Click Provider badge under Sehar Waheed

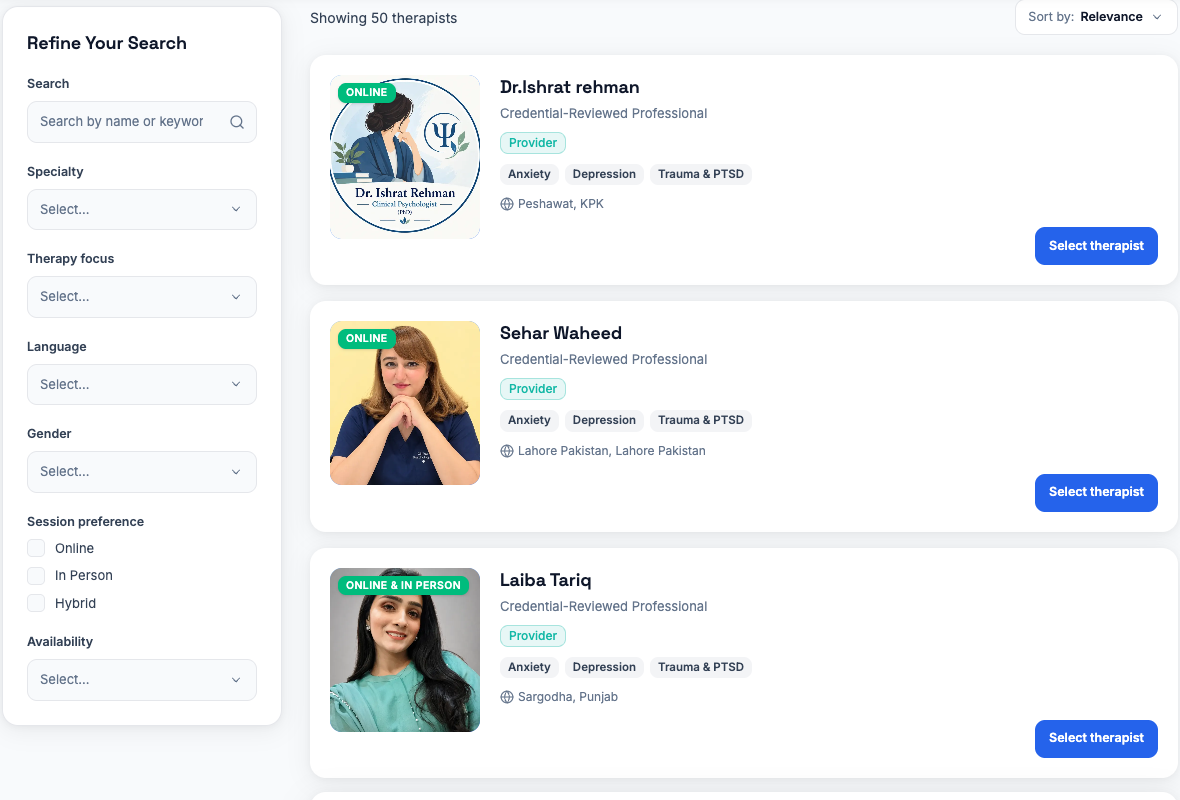(533, 389)
